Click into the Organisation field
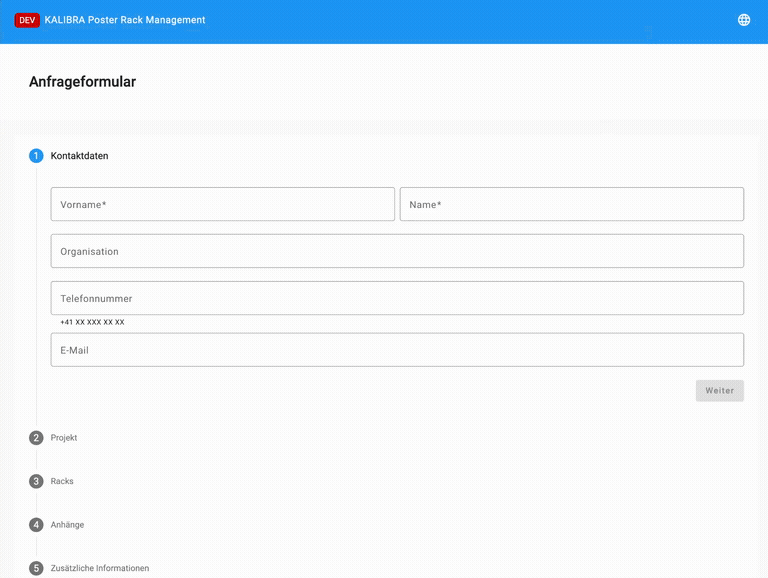 (397, 251)
